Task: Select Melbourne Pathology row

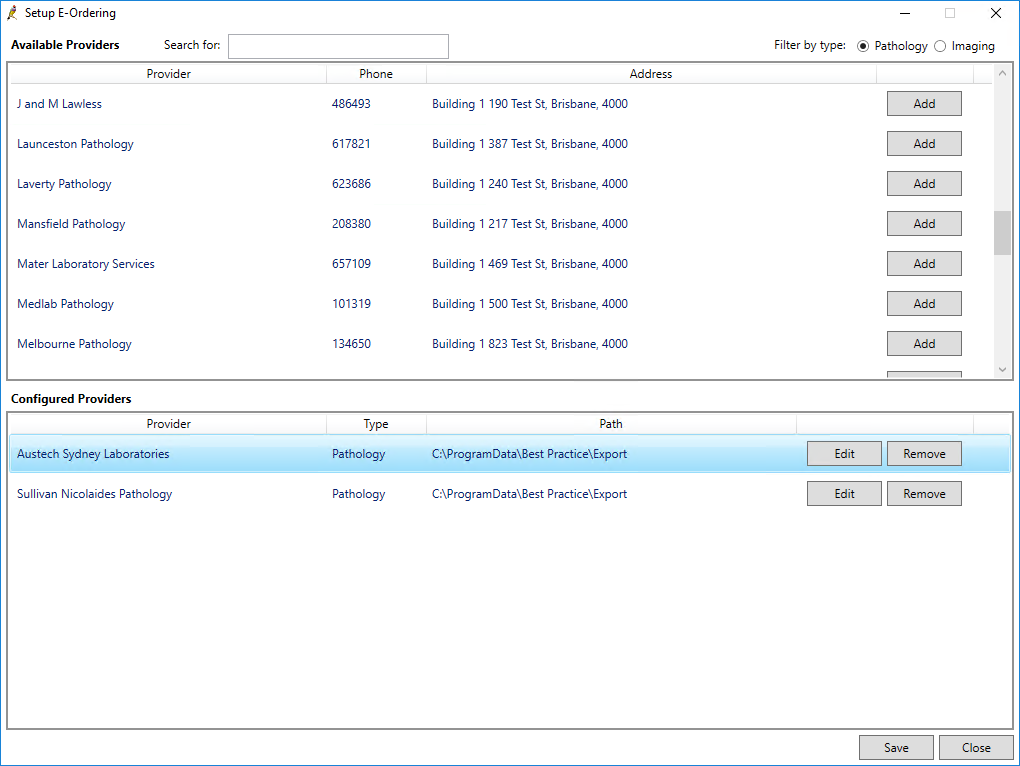Action: [x=501, y=344]
